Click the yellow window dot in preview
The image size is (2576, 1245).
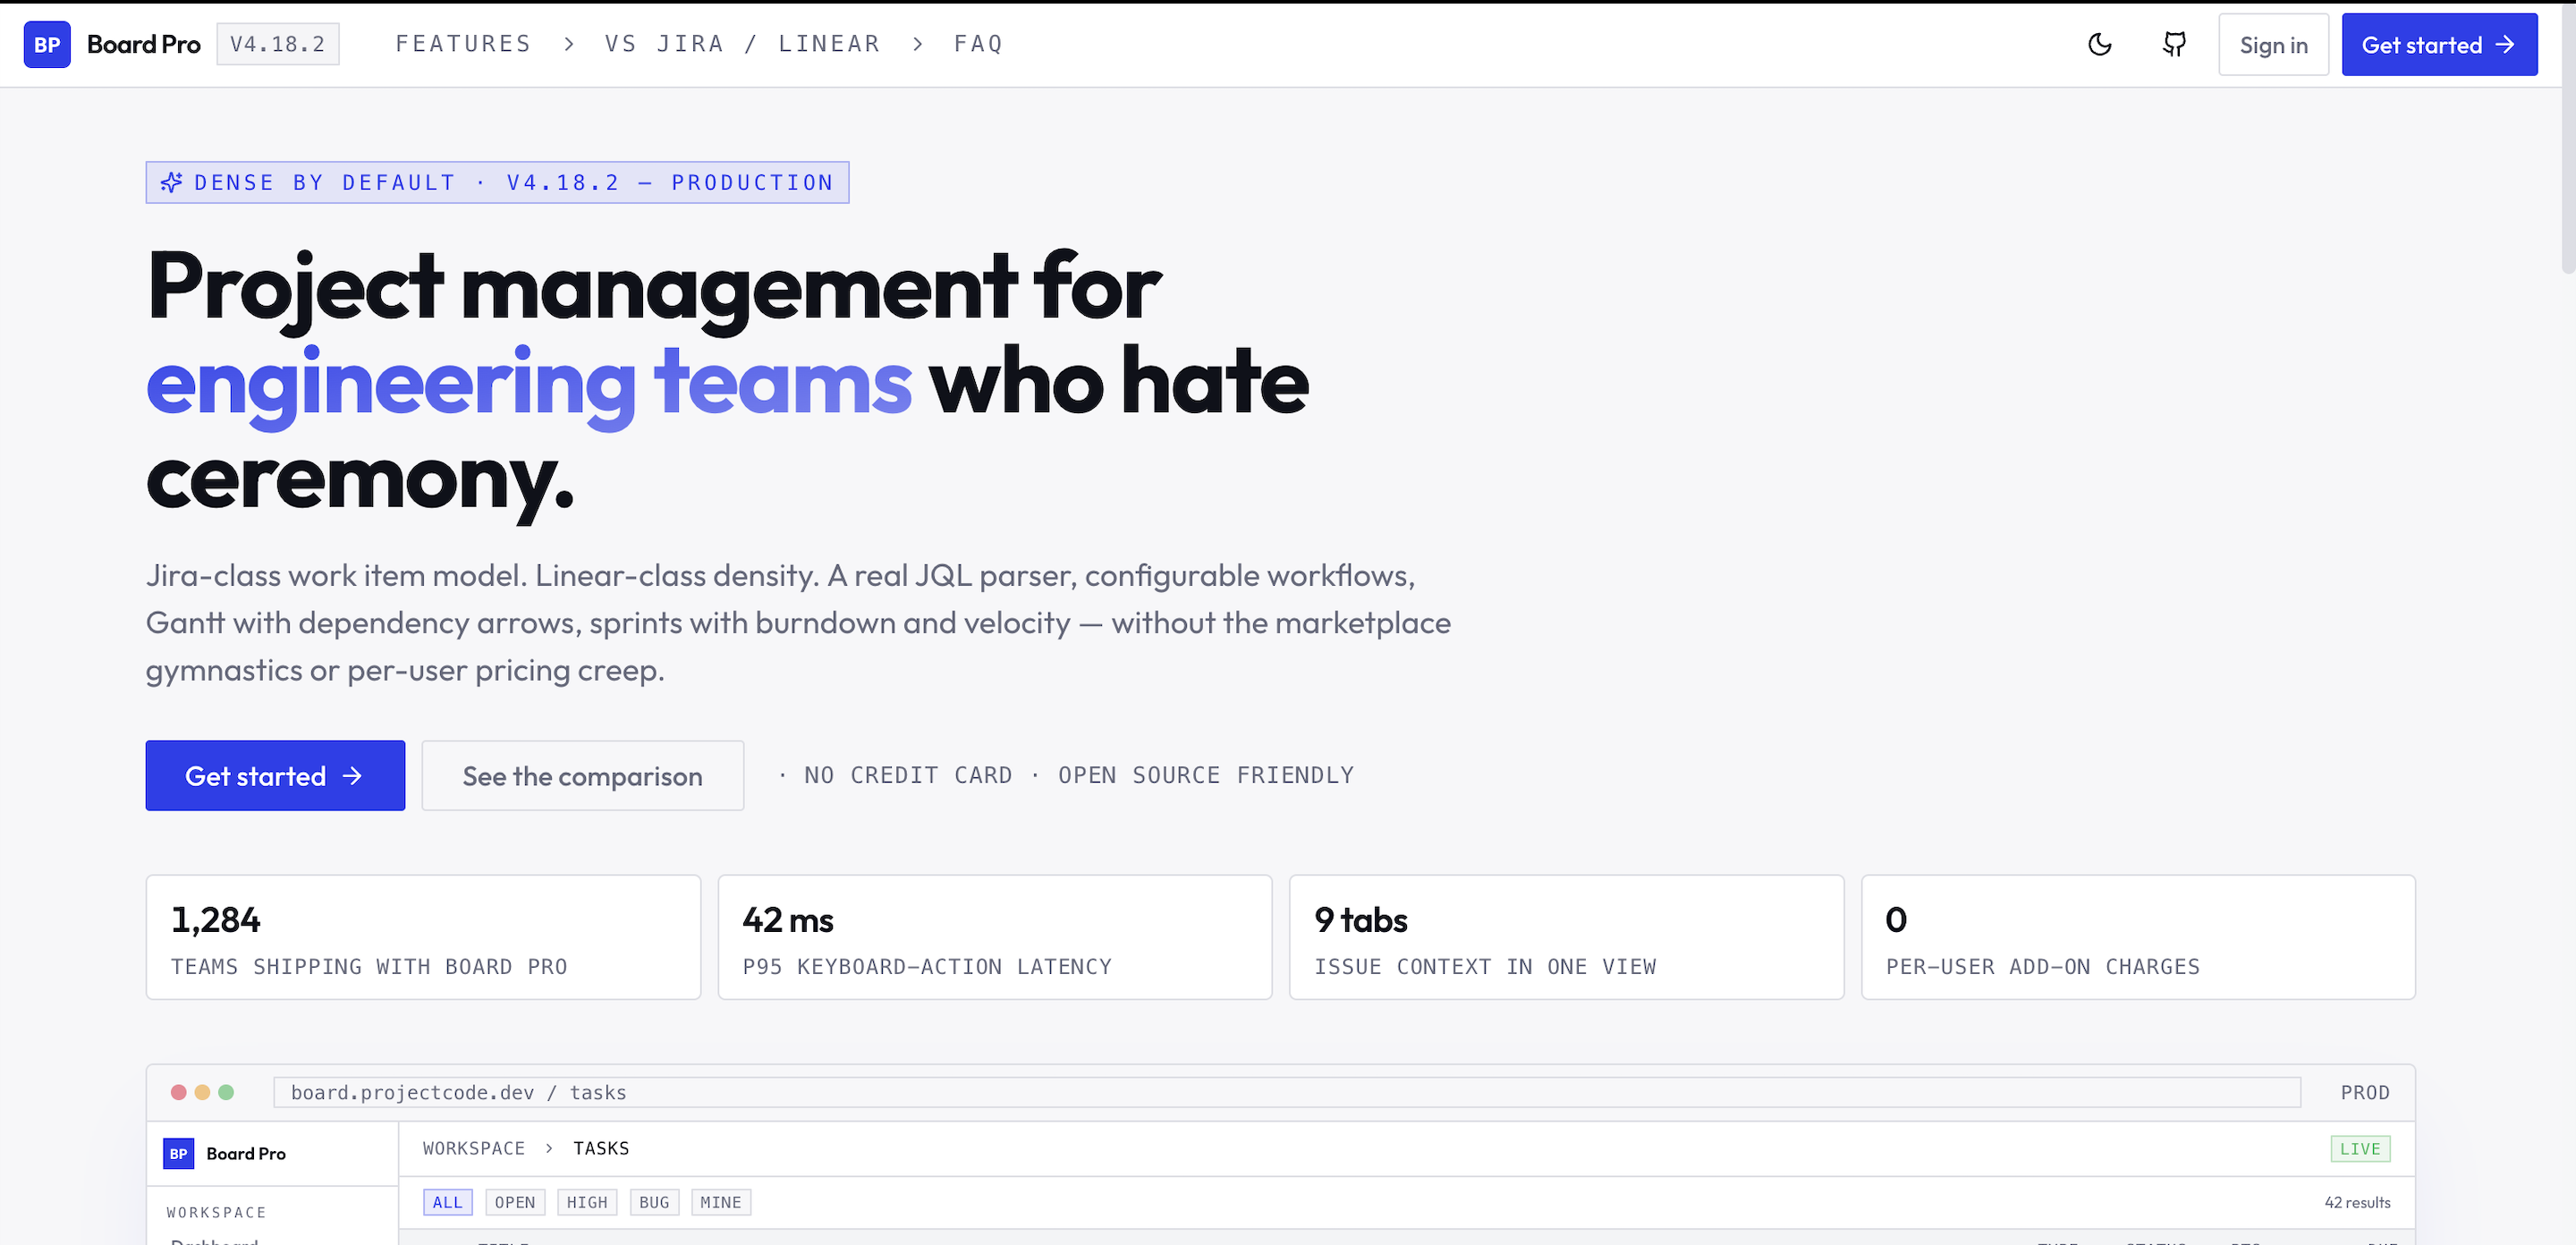pyautogui.click(x=202, y=1092)
